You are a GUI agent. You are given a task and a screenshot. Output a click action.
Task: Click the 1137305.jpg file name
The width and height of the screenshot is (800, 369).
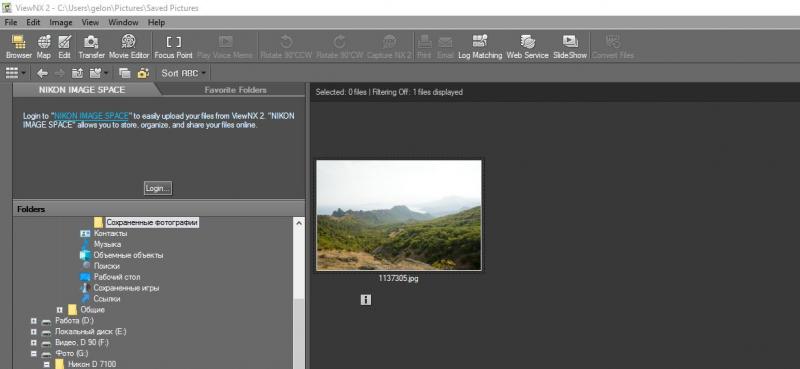pos(398,279)
